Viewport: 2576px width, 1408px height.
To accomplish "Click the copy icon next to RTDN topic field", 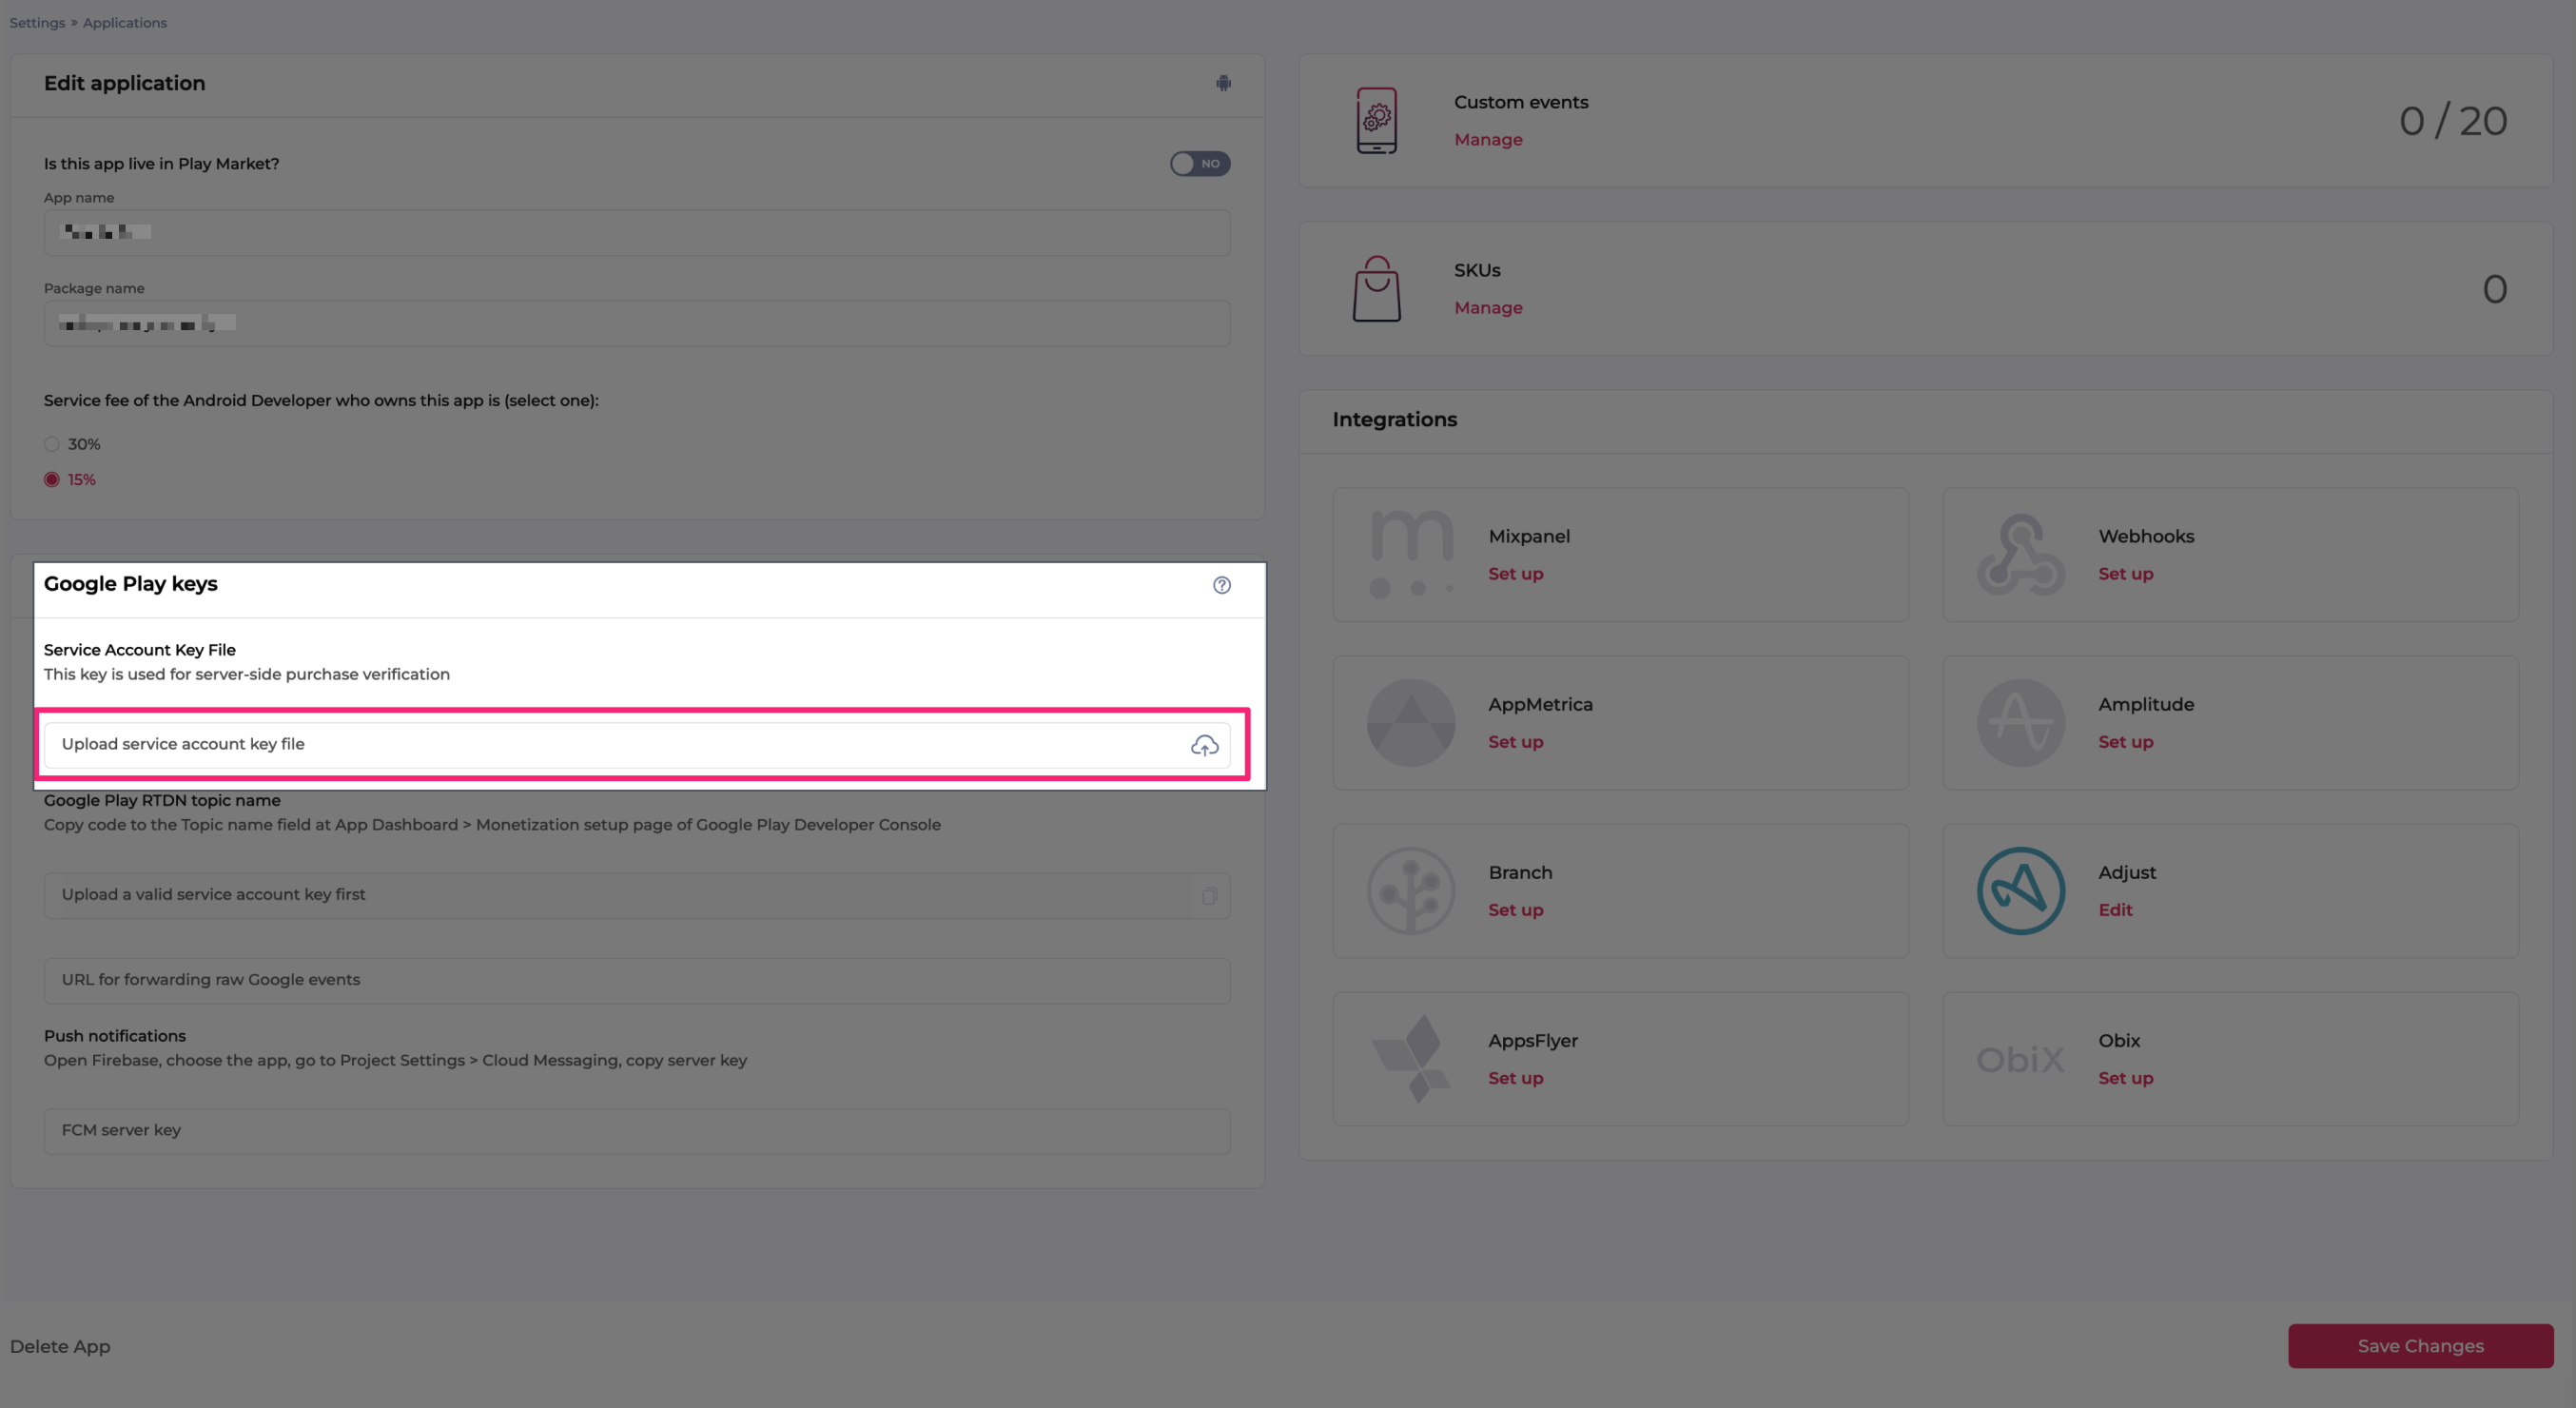I will coord(1209,896).
